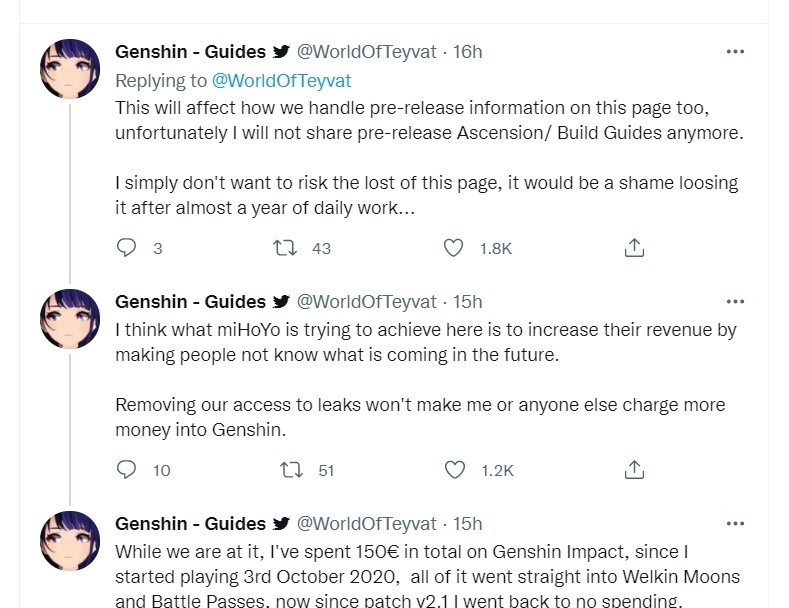Reply to the 16h pre-release information tweet

126,248
